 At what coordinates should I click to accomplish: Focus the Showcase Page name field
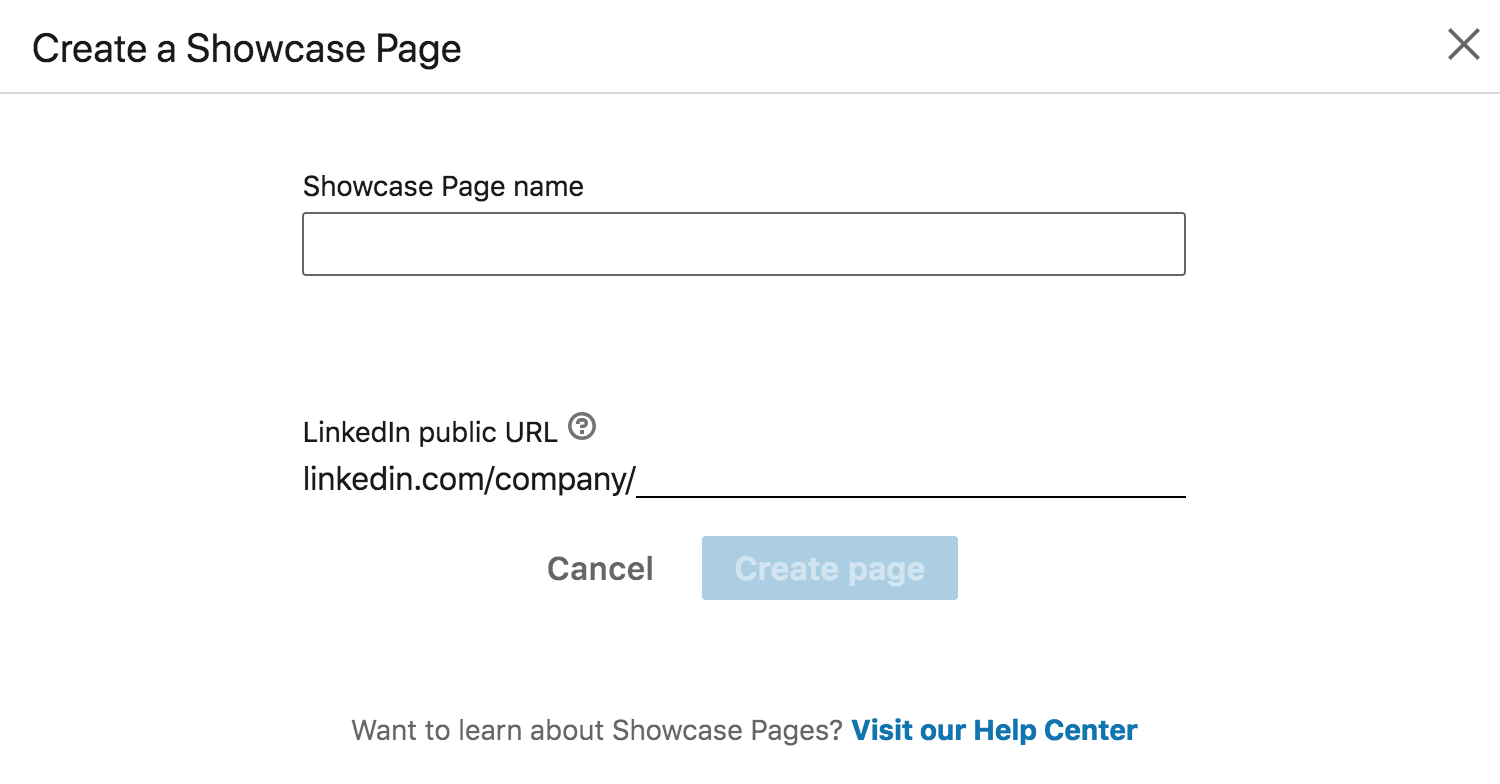tap(743, 244)
